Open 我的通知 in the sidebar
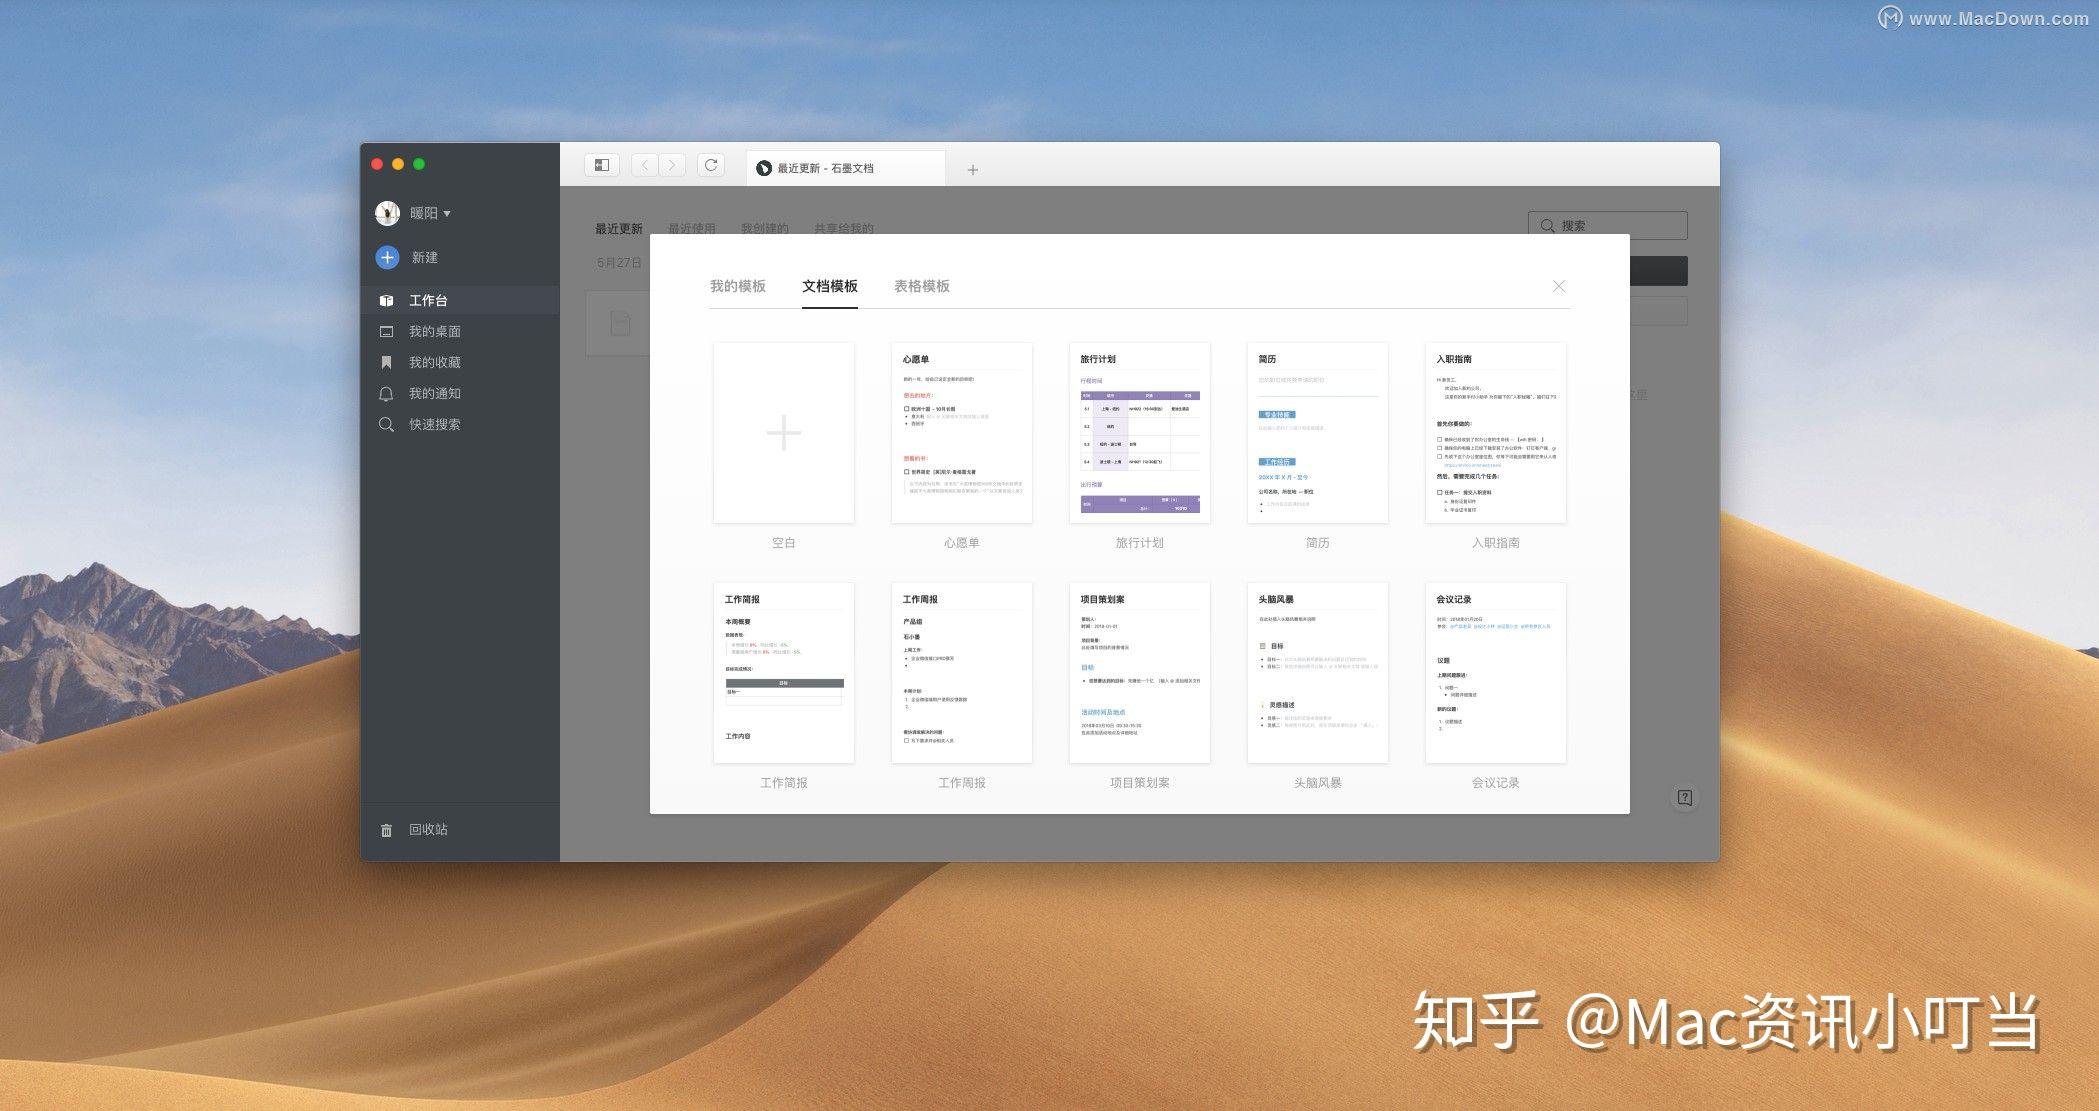 pyautogui.click(x=460, y=393)
